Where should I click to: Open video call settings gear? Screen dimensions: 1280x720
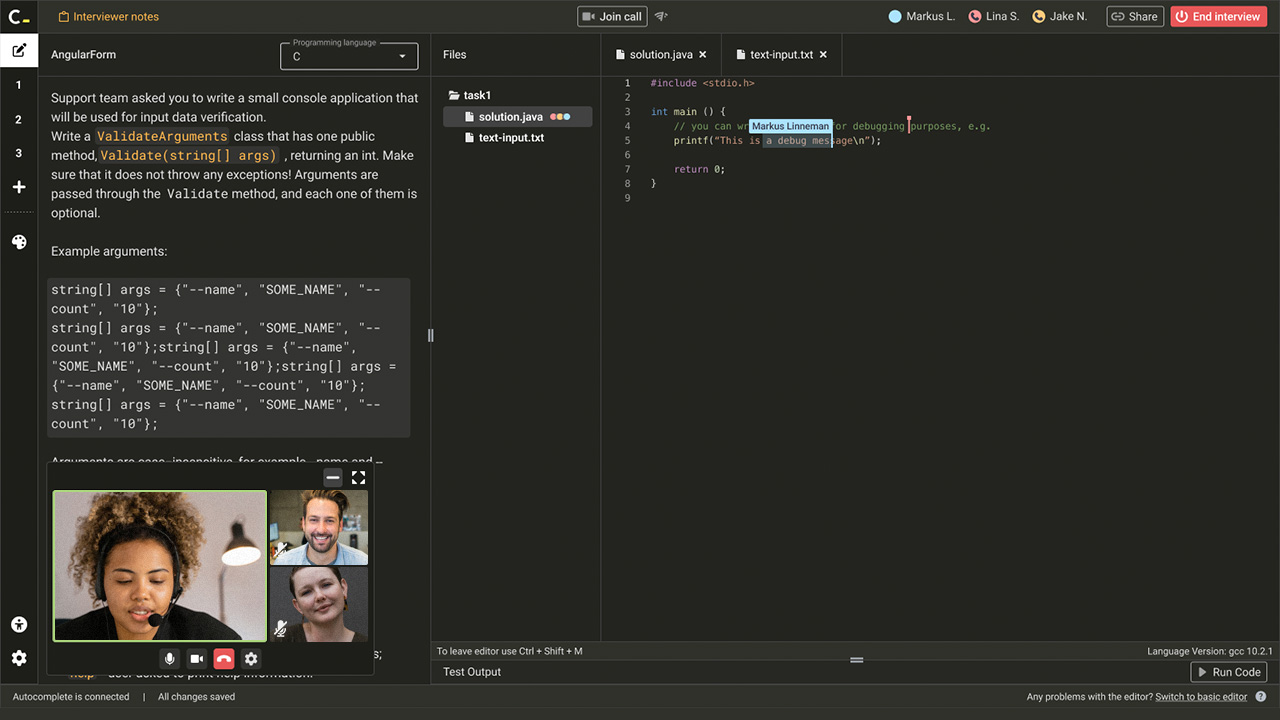pos(251,659)
